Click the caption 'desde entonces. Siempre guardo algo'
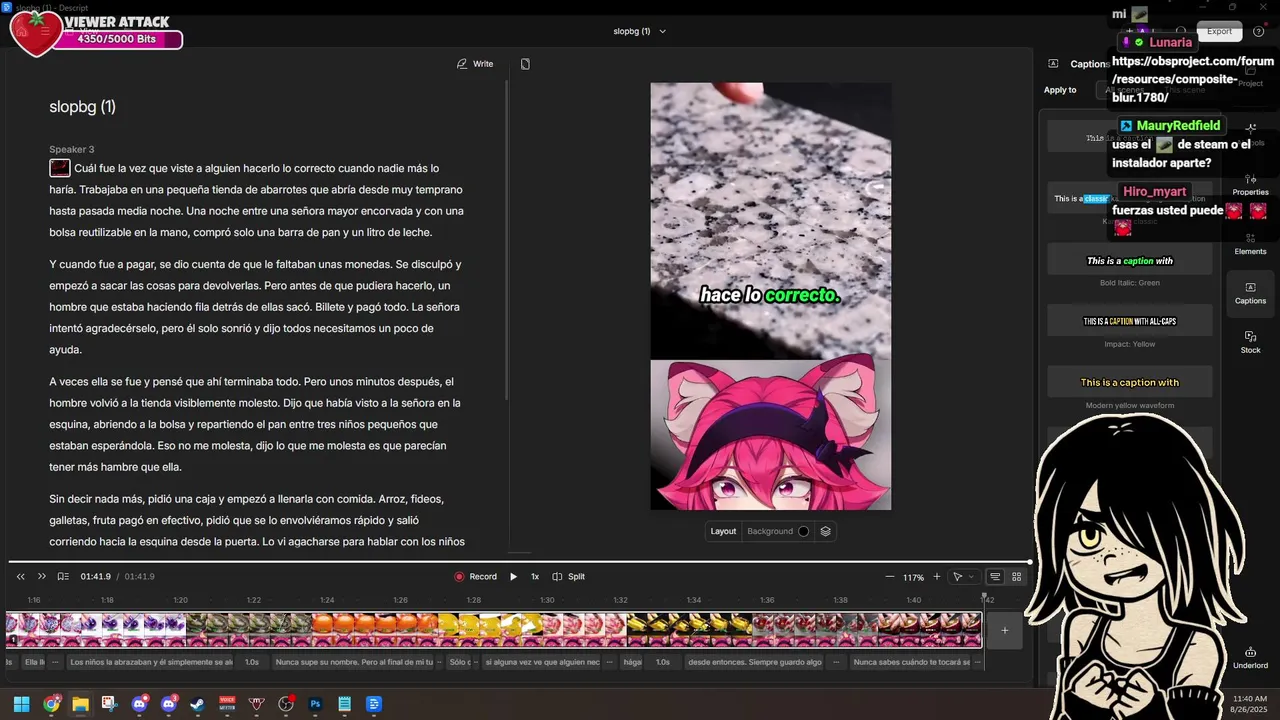Screen dimensions: 1280x720 755,662
